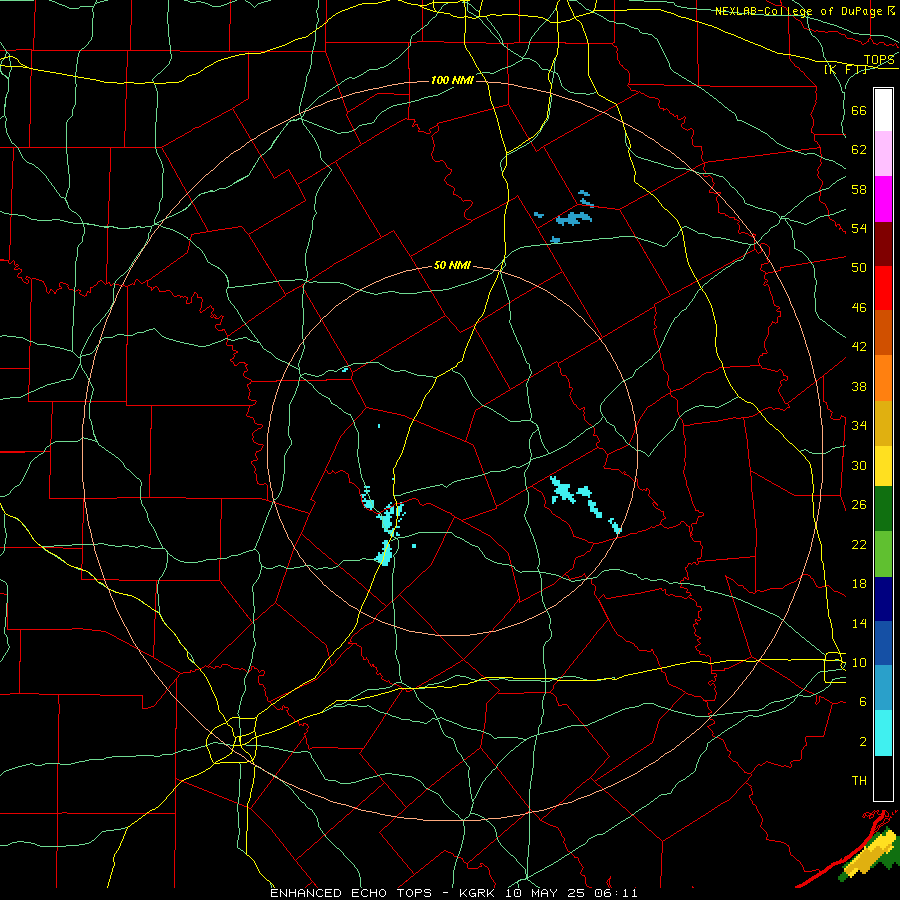900x900 pixels.
Task: Click the light pink scale swatch
Action: (x=883, y=154)
